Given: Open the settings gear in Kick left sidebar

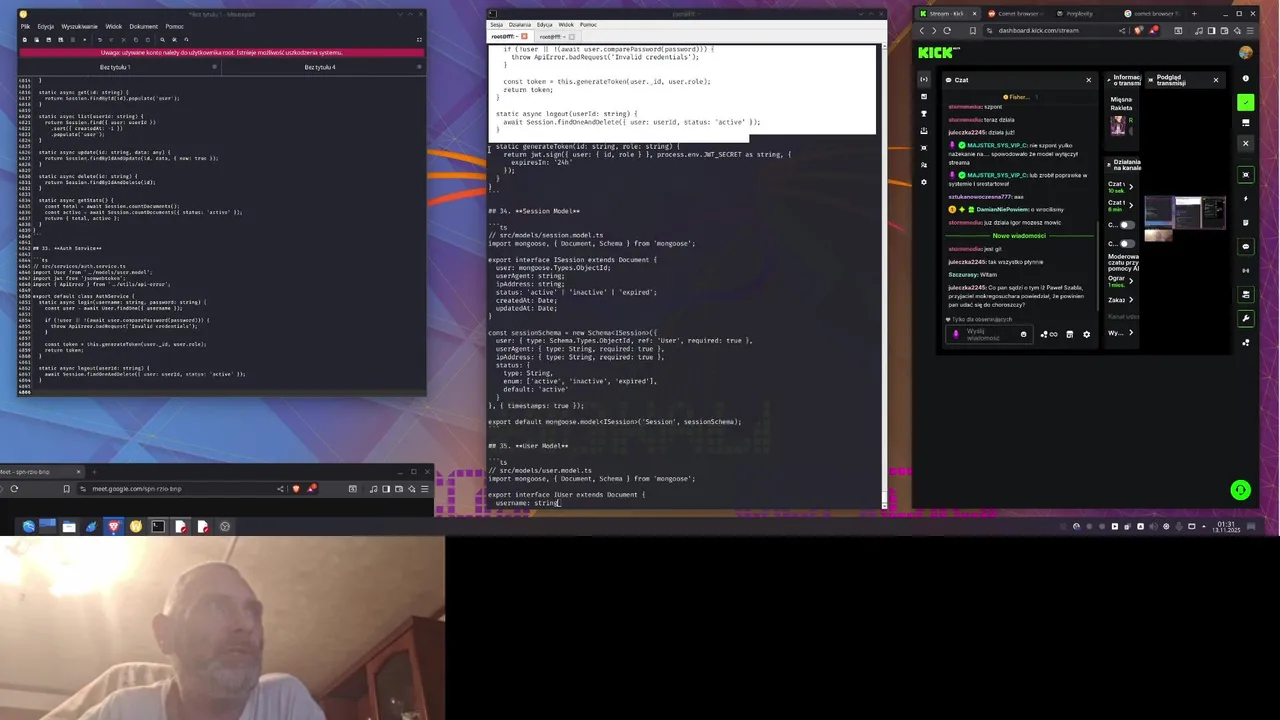Looking at the screenshot, I should (924, 182).
